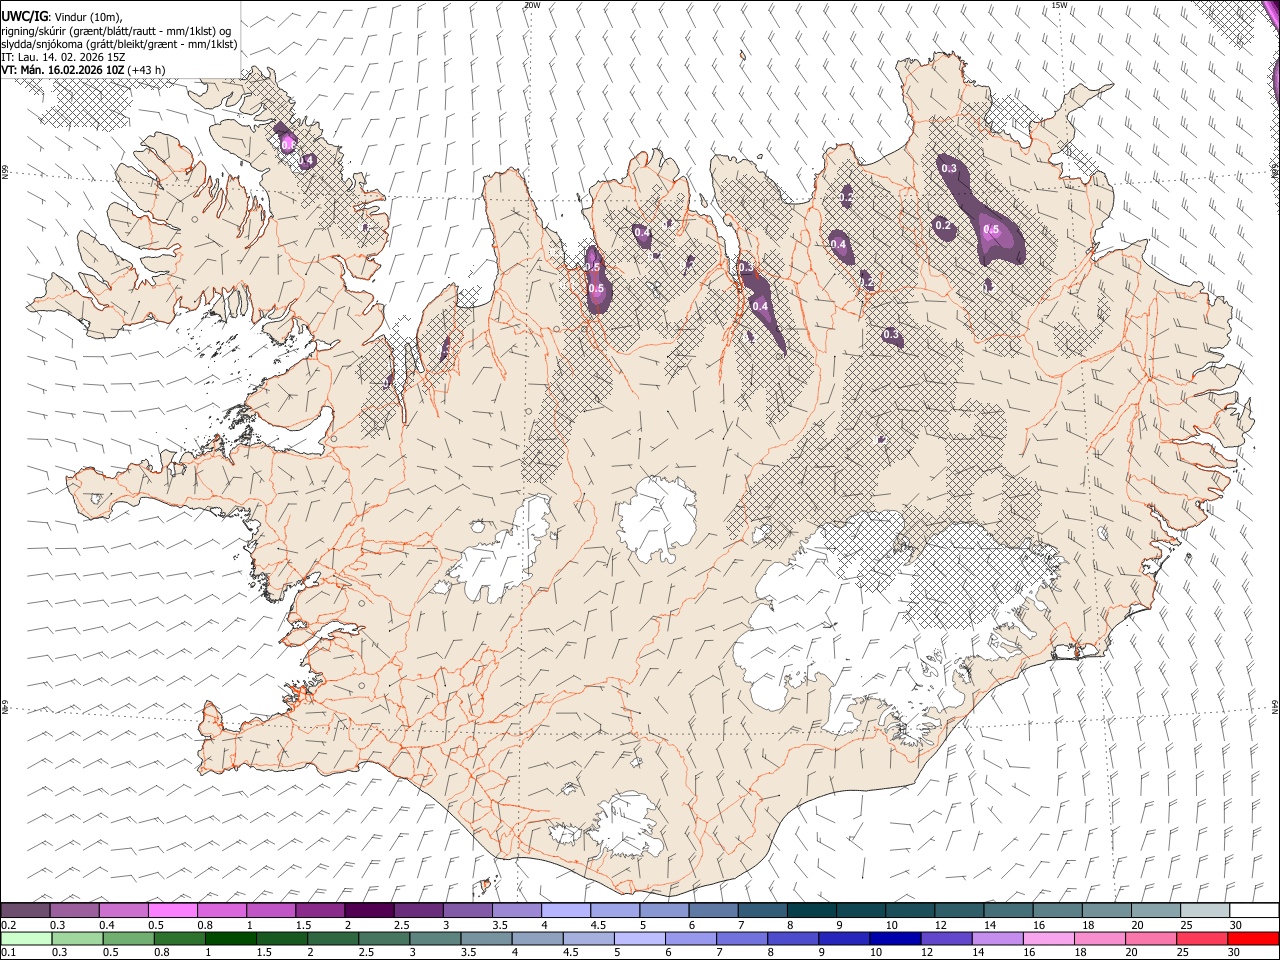
Task: Select the dark teal swatch between 8 and 9 on the upper scale
Action: (811, 911)
